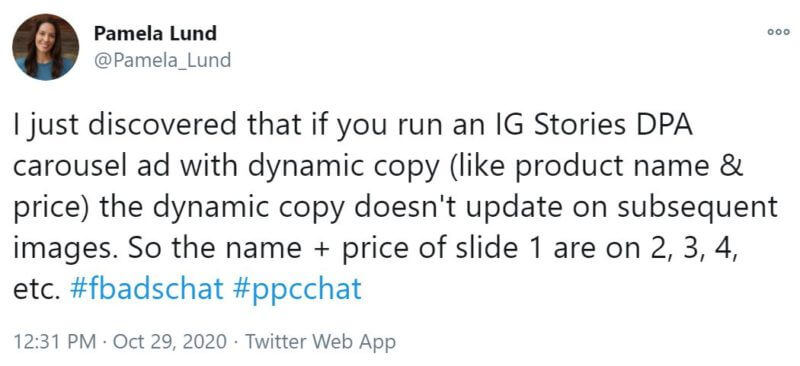Image resolution: width=800 pixels, height=366 pixels.
Task: Click the Oct 29, 2020 date
Action: [x=169, y=341]
